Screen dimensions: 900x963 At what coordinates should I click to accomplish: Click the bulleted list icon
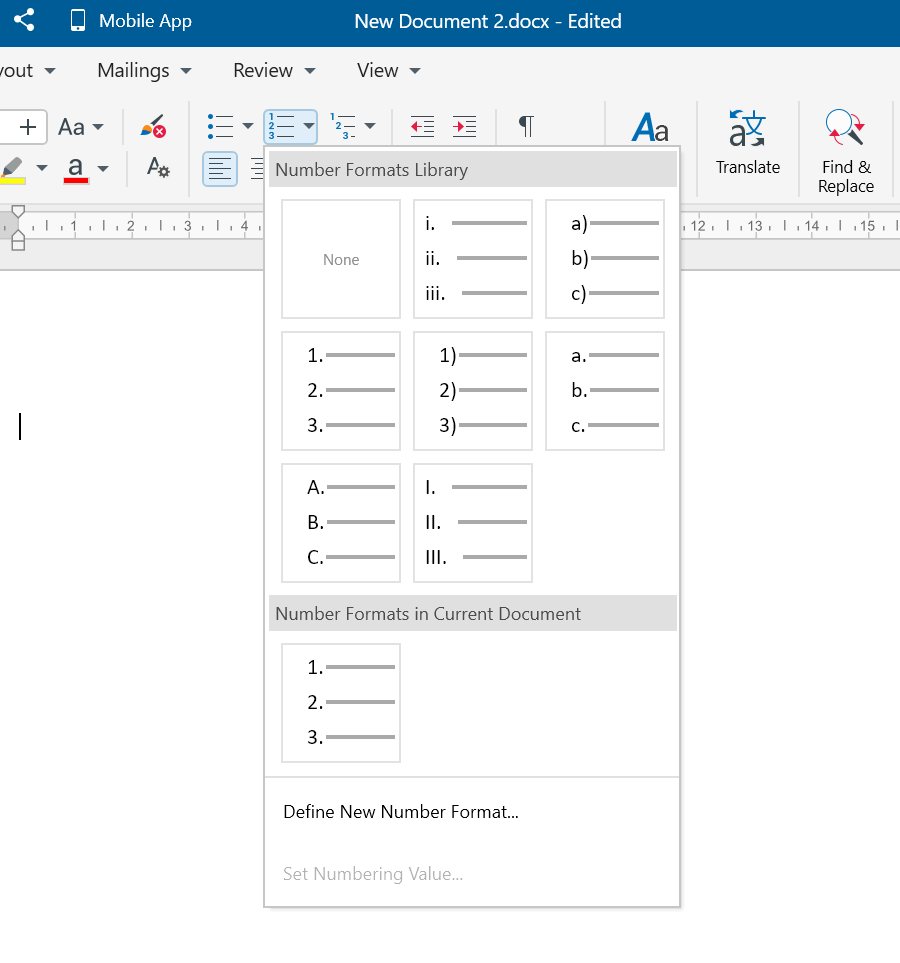coord(220,127)
